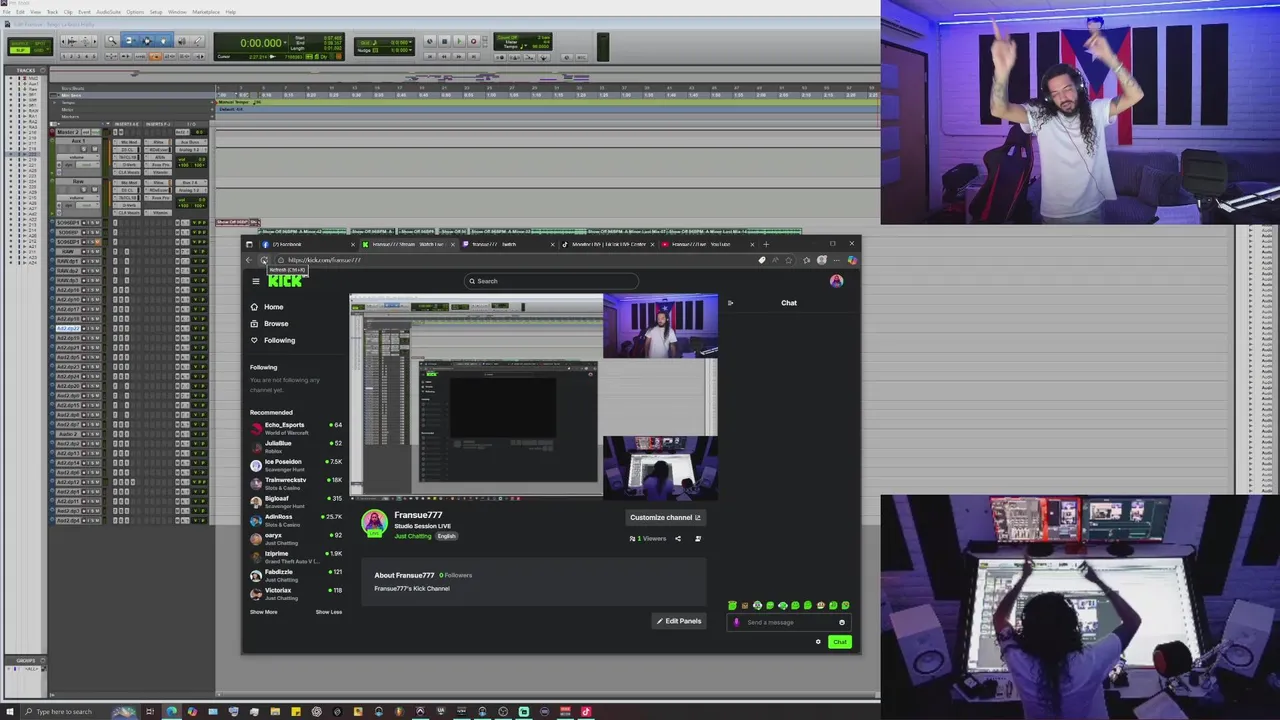Open the main counter format dropdown
This screenshot has width=1280, height=720.
pyautogui.click(x=285, y=43)
